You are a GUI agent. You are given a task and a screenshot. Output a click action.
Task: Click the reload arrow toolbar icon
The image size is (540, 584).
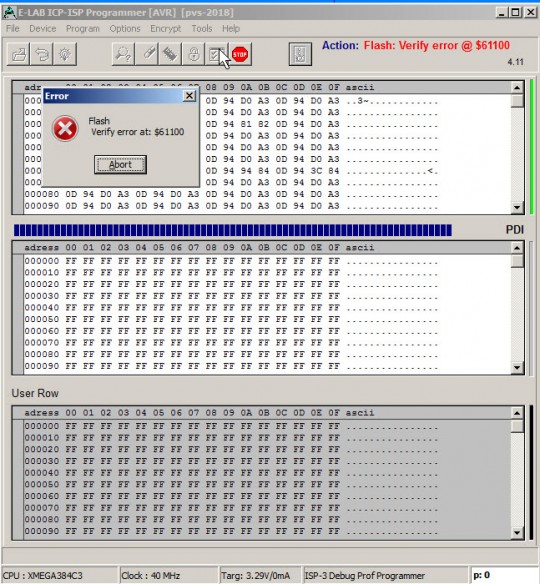[41, 54]
